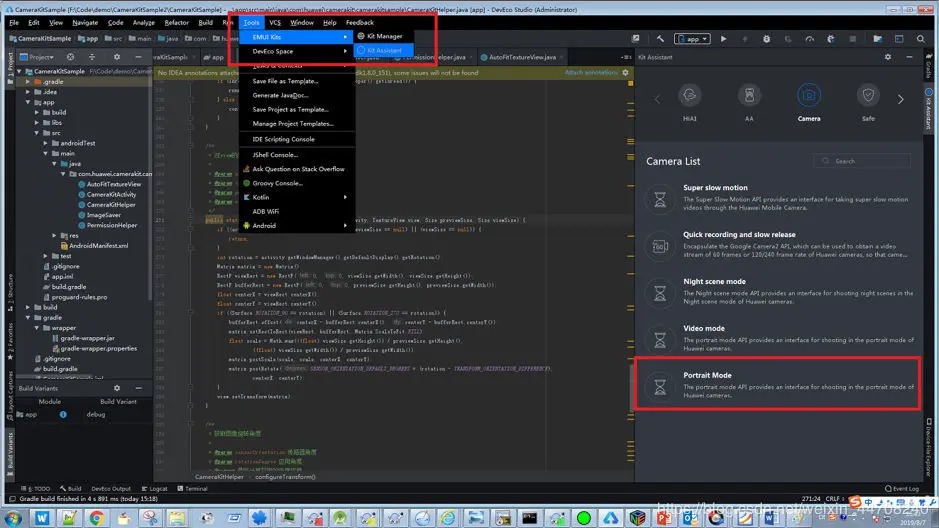Open the Event Log button

(x=902, y=488)
